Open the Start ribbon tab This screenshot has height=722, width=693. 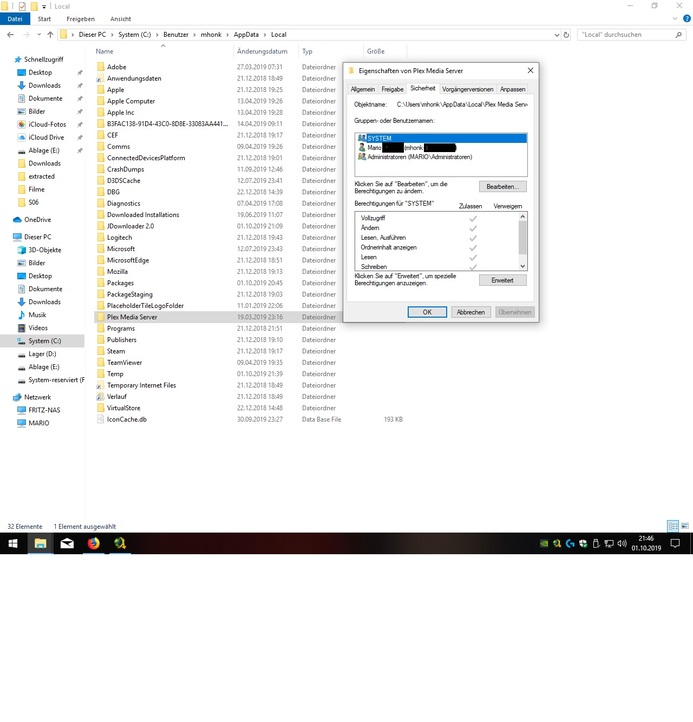point(44,19)
